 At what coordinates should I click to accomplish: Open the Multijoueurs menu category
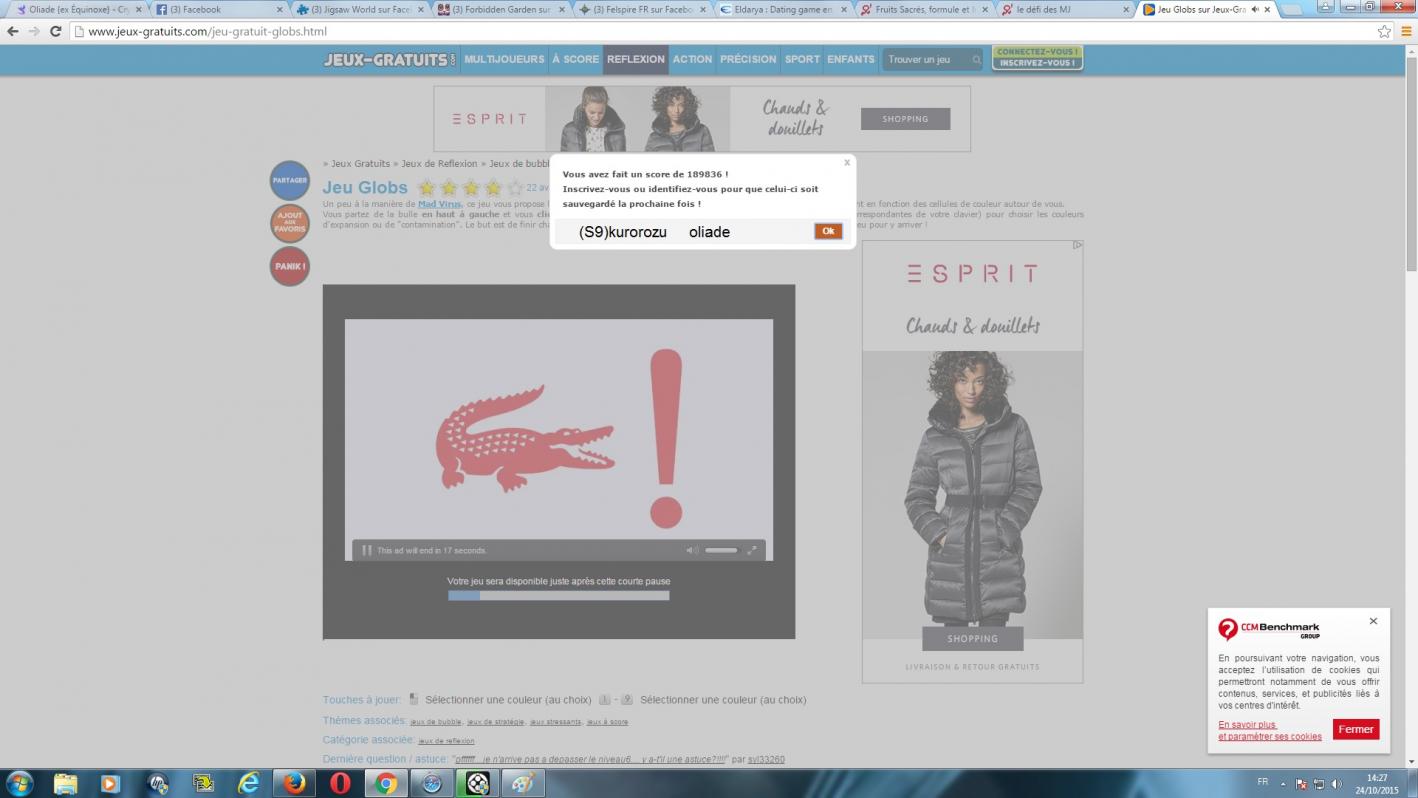(504, 59)
